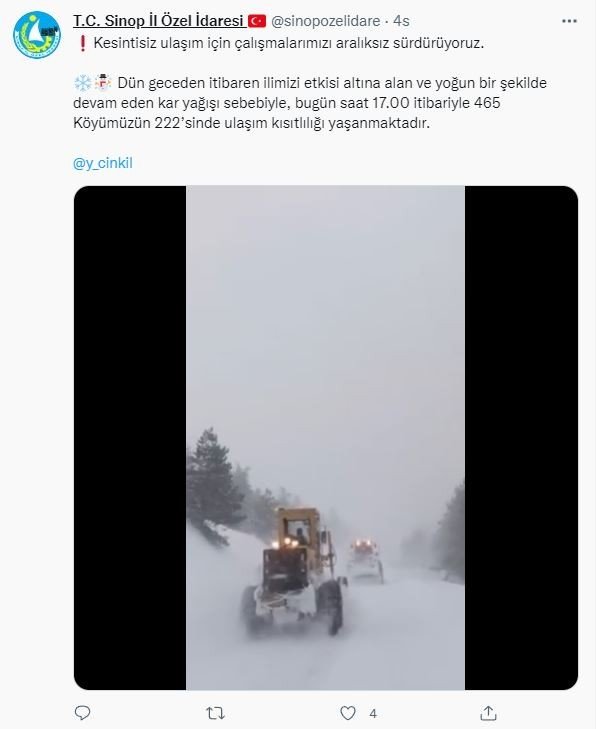Open the three-dot more options menu
Image resolution: width=597 pixels, height=729 pixels.
point(570,21)
